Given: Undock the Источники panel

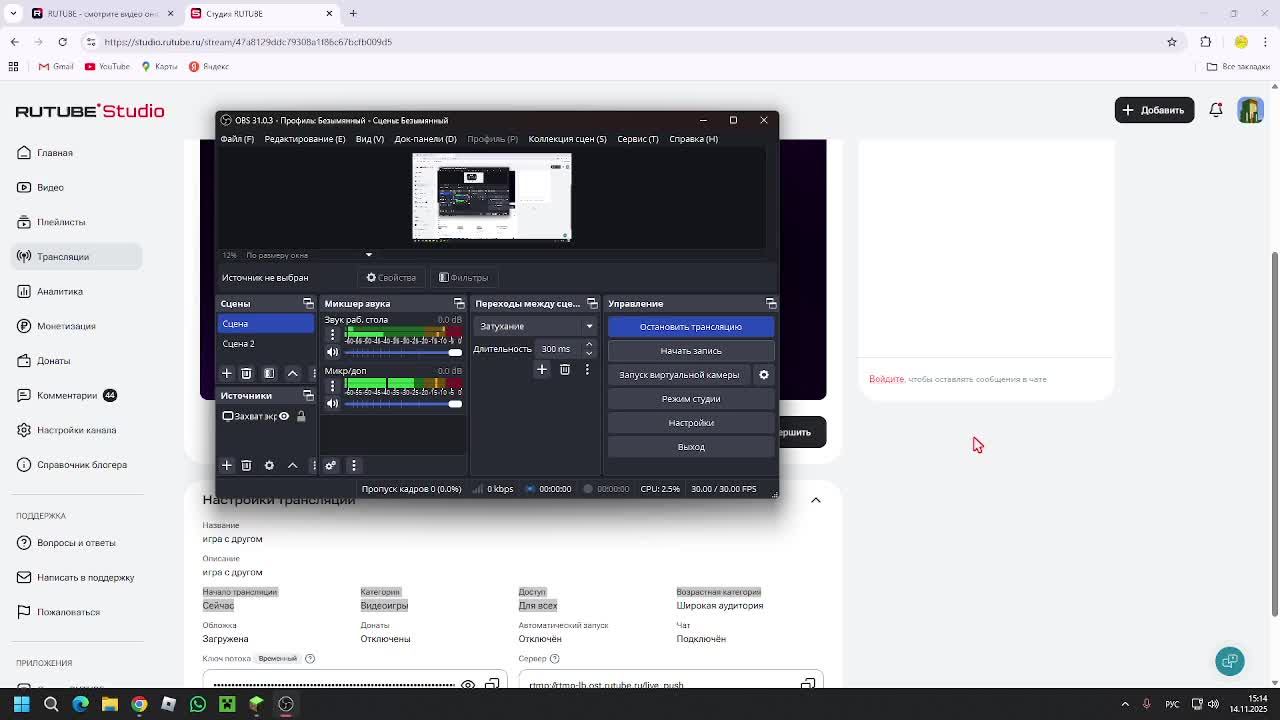Looking at the screenshot, I should coord(308,395).
